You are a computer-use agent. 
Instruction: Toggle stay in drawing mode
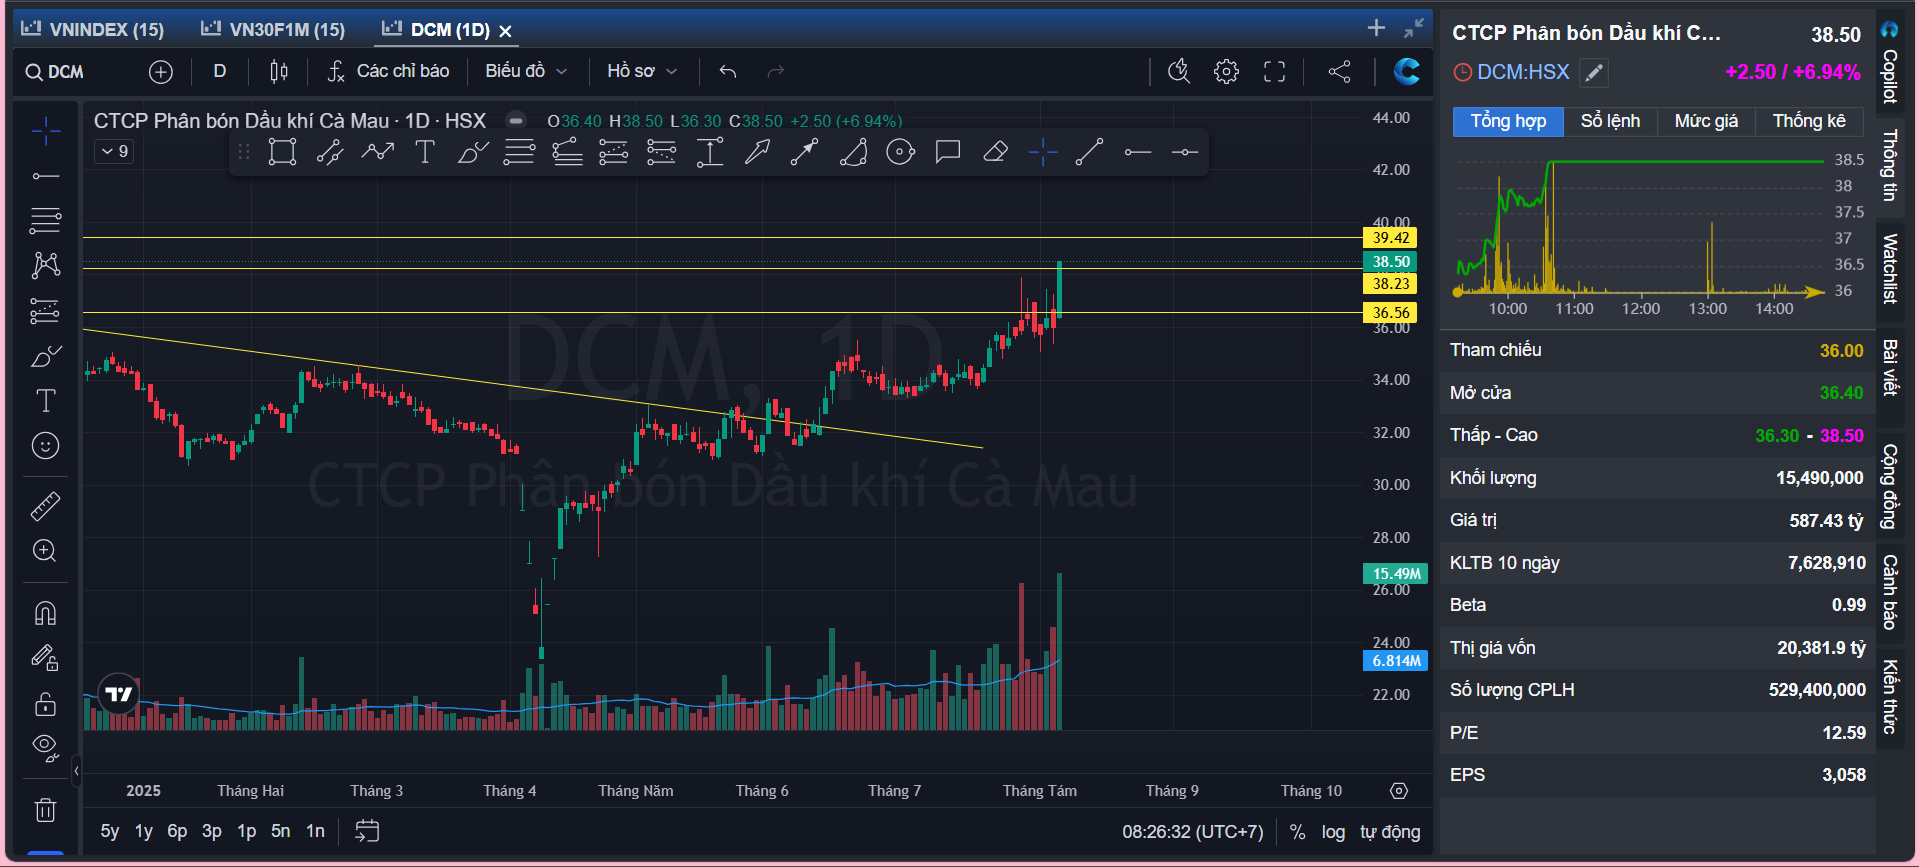tap(45, 658)
